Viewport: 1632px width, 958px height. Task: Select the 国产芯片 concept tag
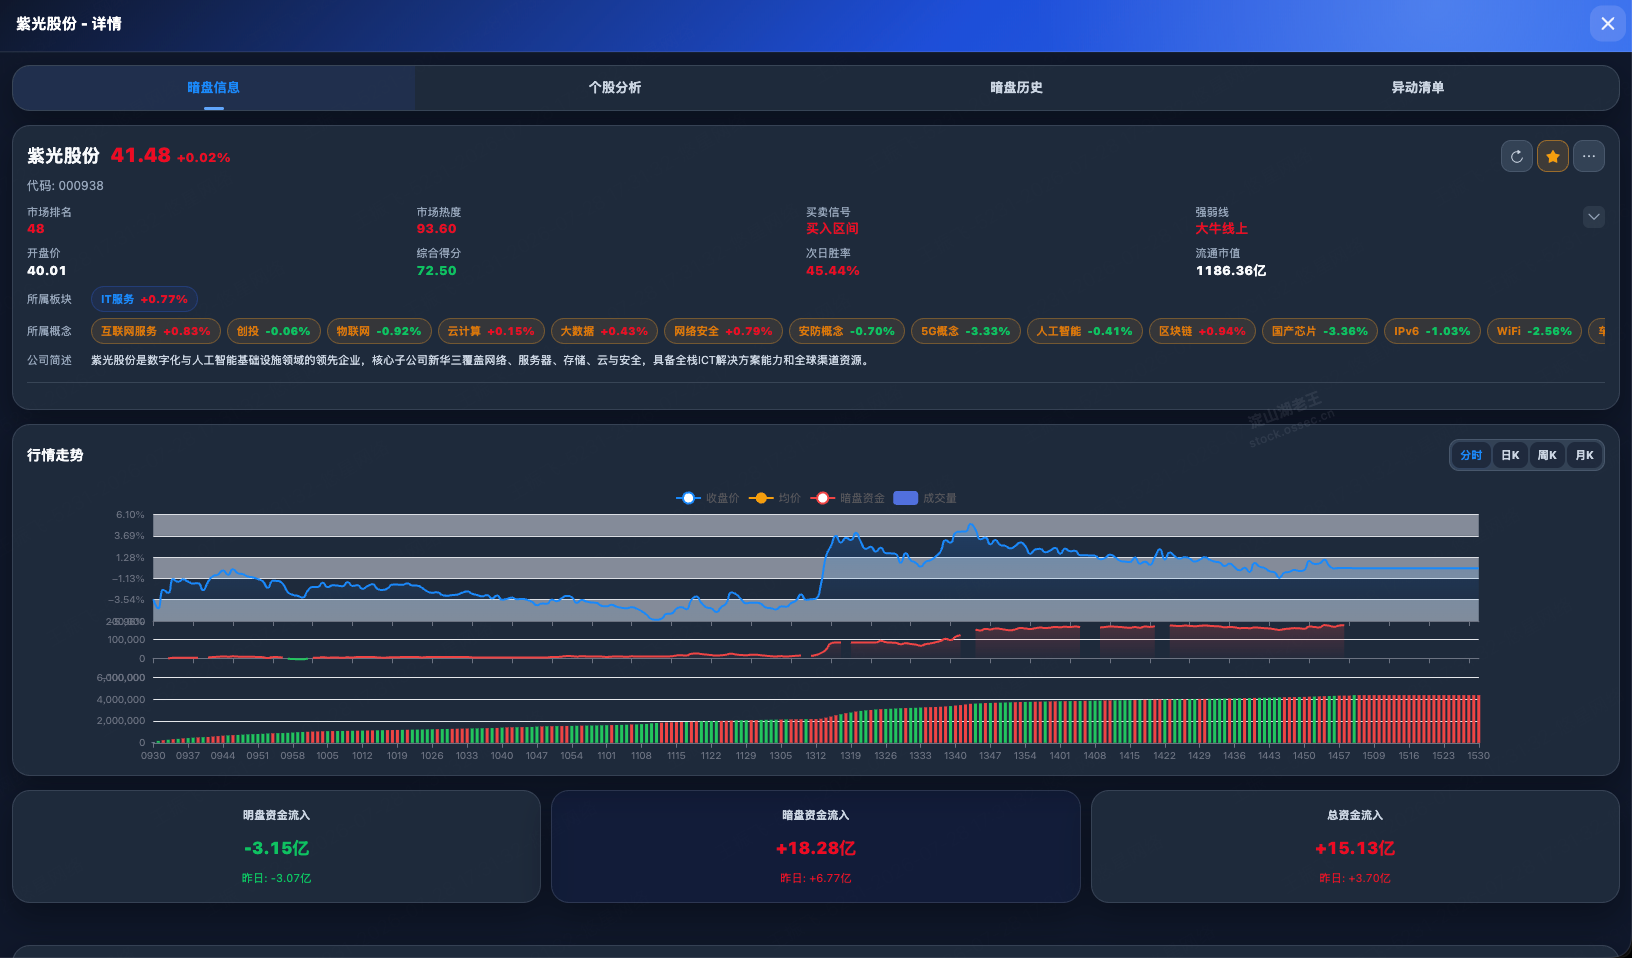1320,331
